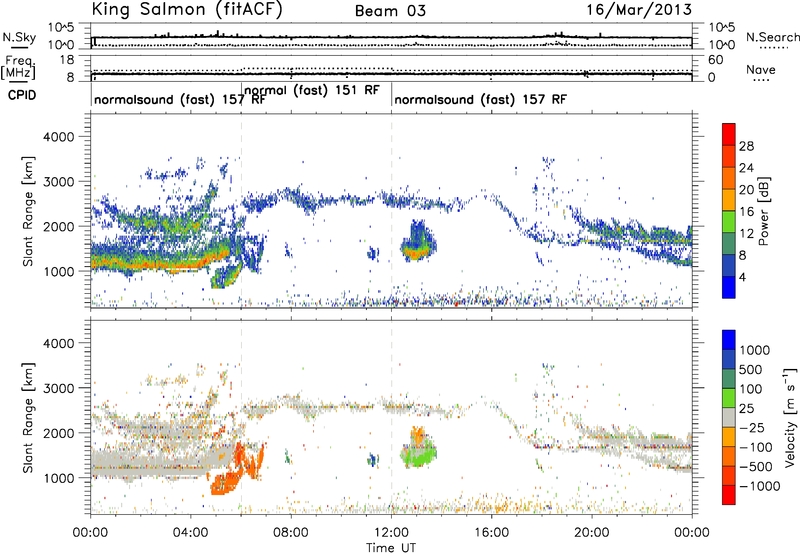The width and height of the screenshot is (800, 554).
Task: Click the "−25" tick on Velocity color bar
Action: pyautogui.click(x=752, y=427)
